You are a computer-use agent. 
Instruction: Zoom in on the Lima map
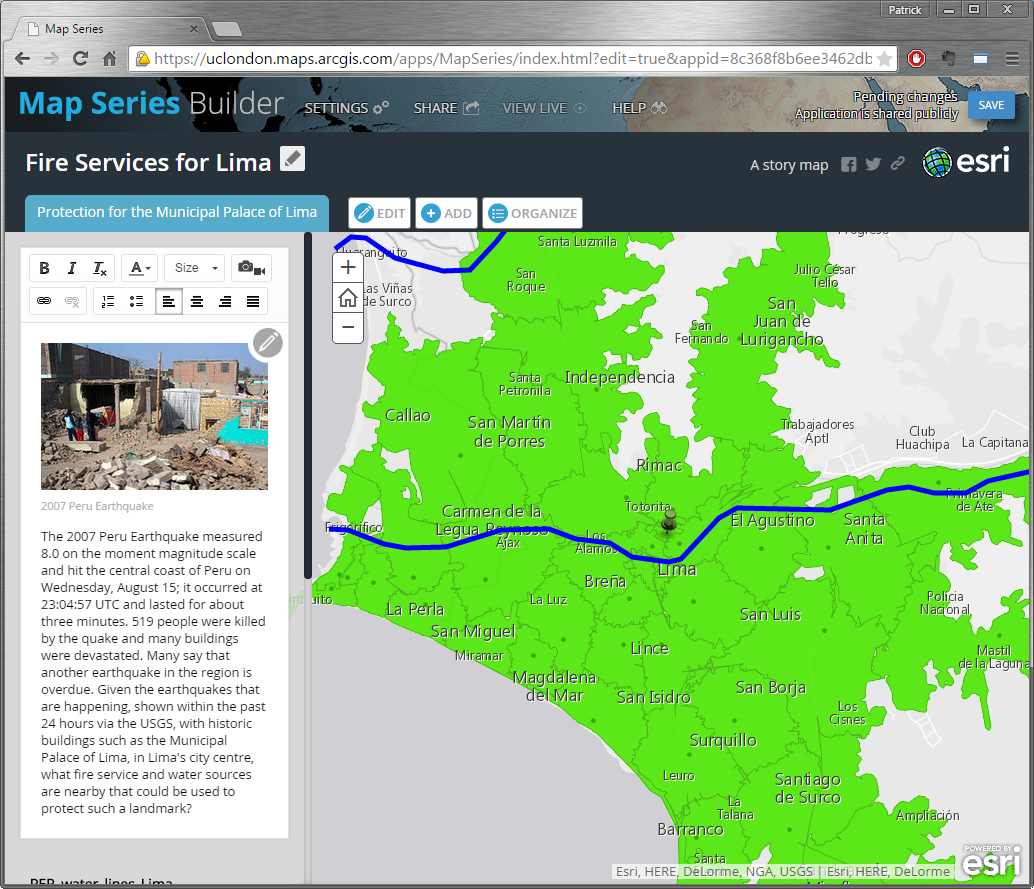point(348,267)
